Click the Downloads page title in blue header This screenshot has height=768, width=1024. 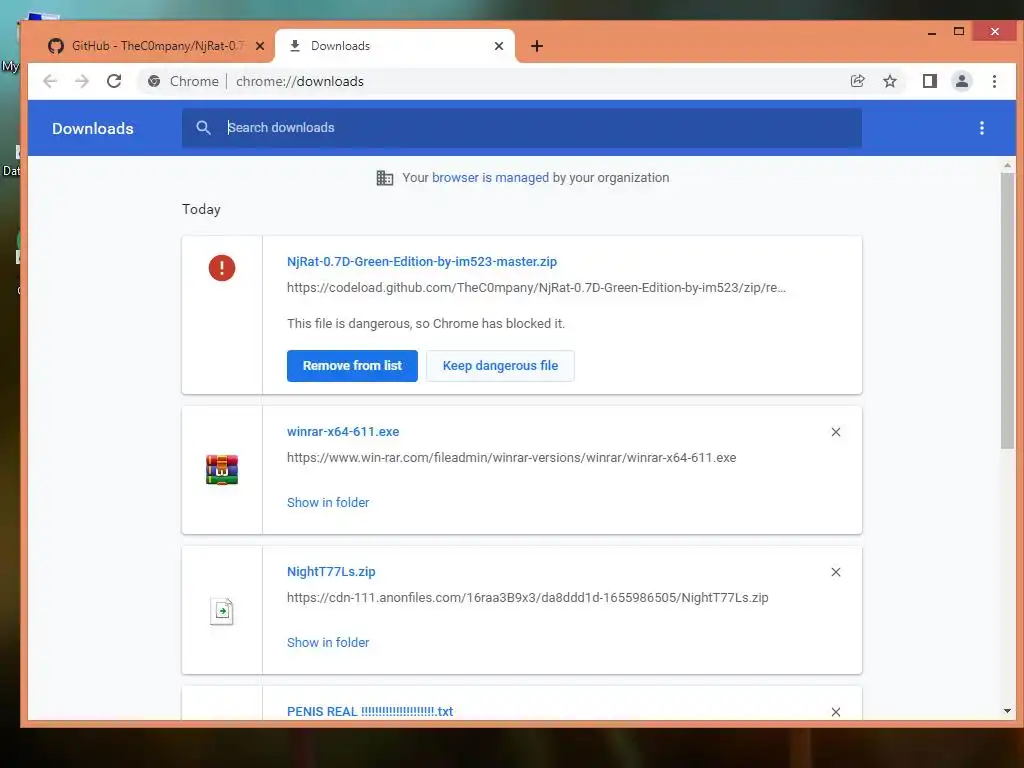click(93, 129)
